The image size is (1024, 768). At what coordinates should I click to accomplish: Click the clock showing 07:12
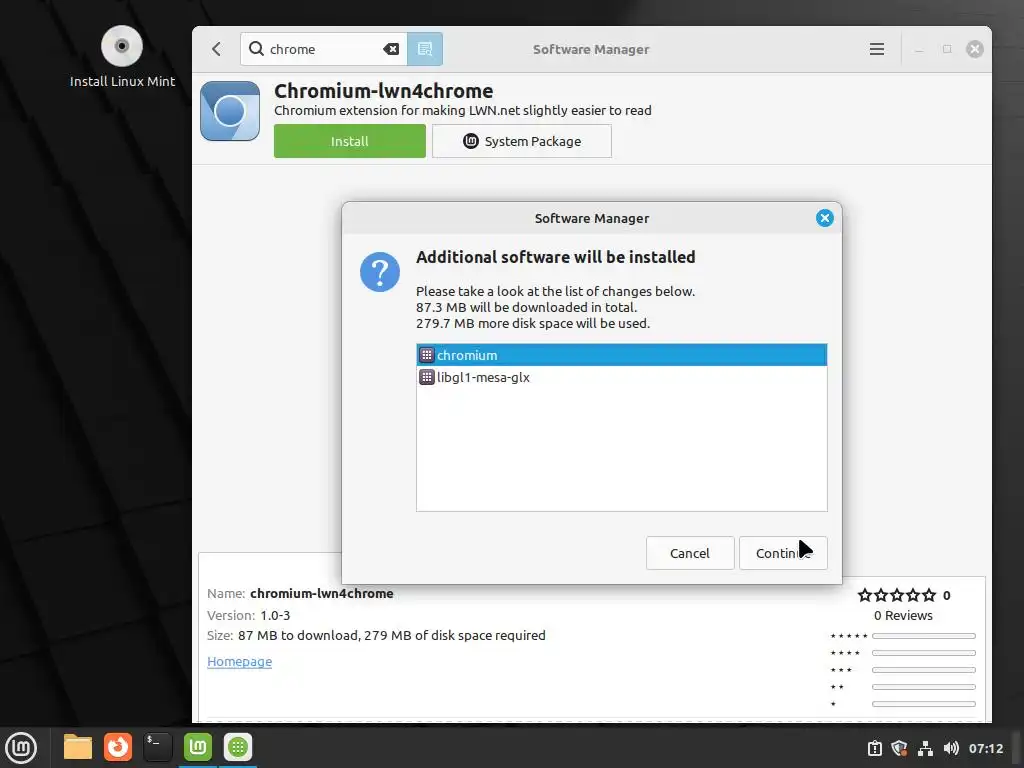pos(985,748)
